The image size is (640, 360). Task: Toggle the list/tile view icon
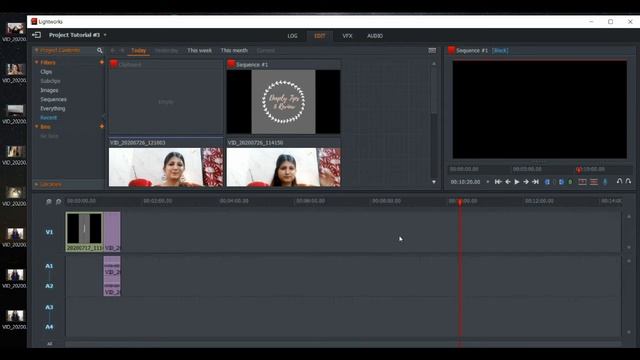pyautogui.click(x=432, y=51)
